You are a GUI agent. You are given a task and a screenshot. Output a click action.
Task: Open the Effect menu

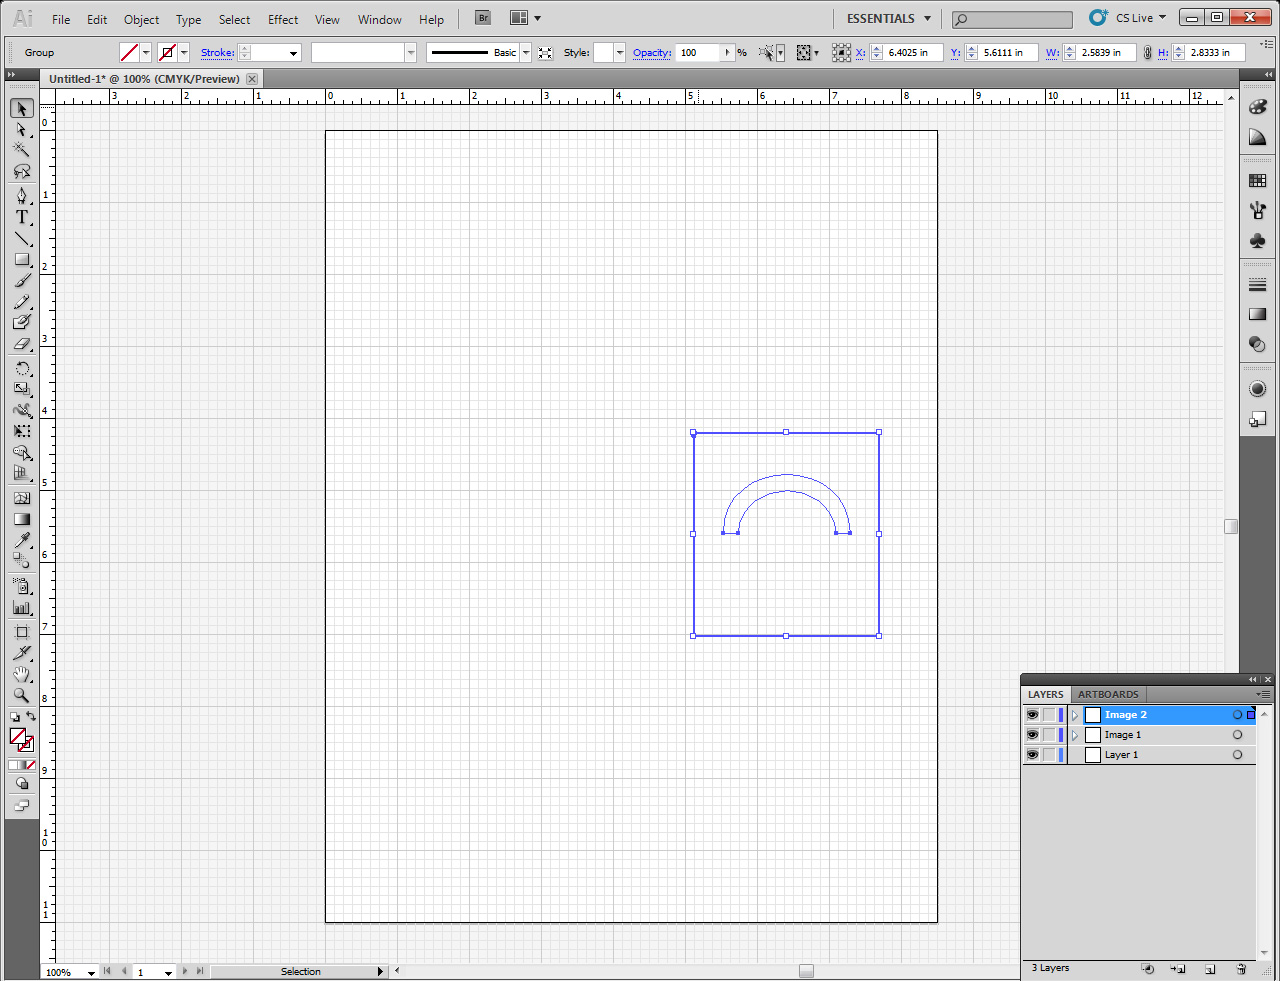[283, 19]
